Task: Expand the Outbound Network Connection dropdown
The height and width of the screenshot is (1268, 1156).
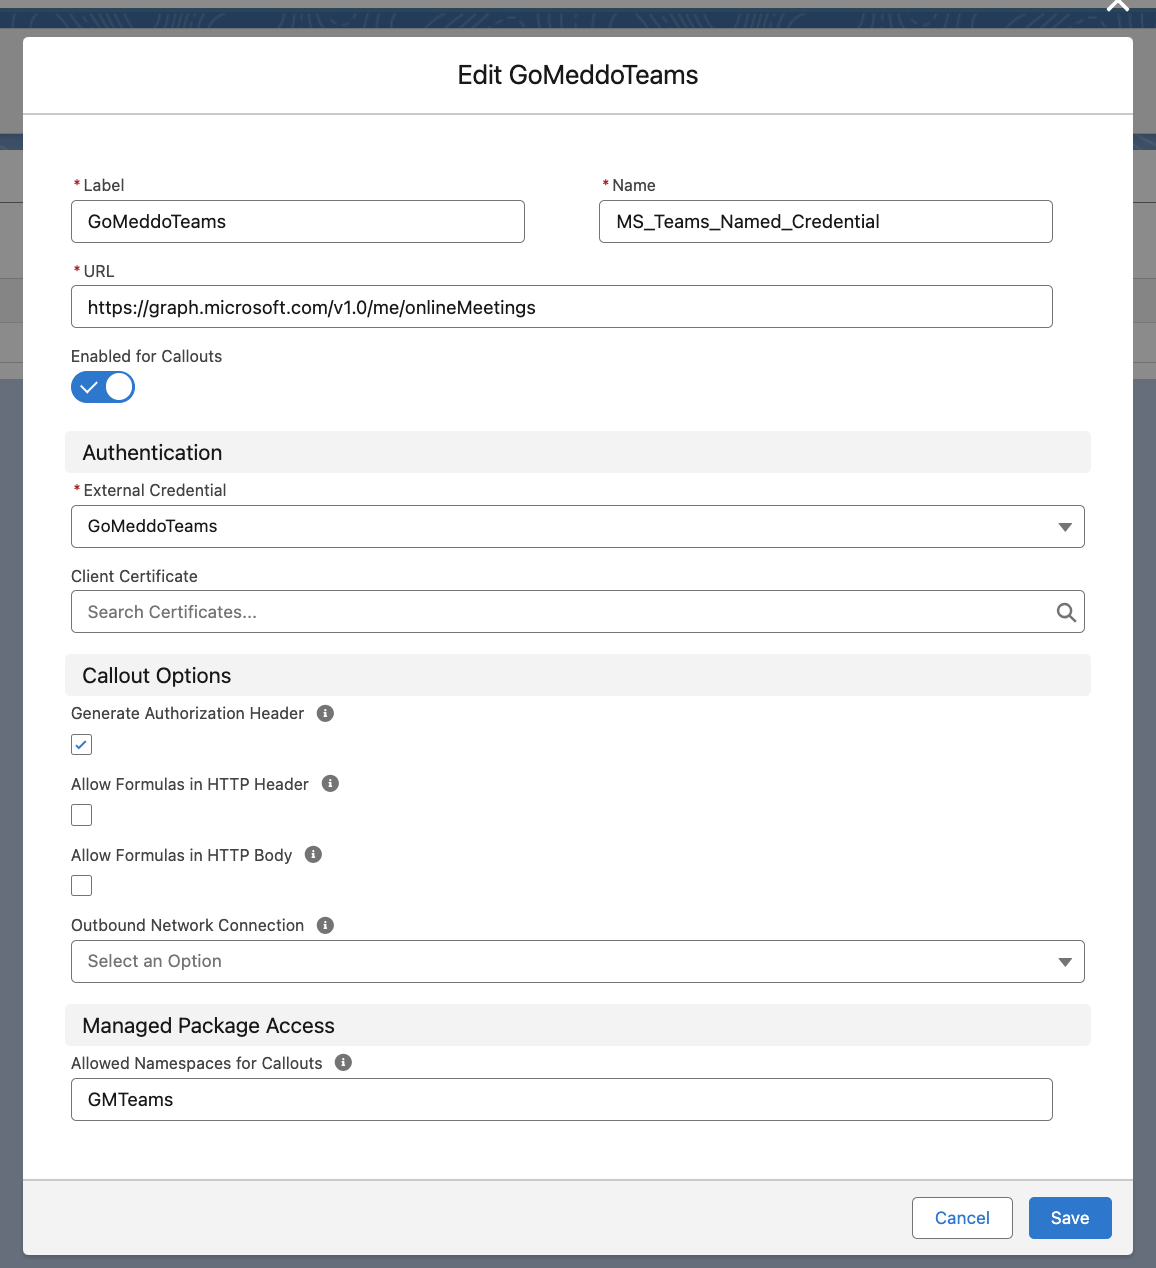Action: 577,961
